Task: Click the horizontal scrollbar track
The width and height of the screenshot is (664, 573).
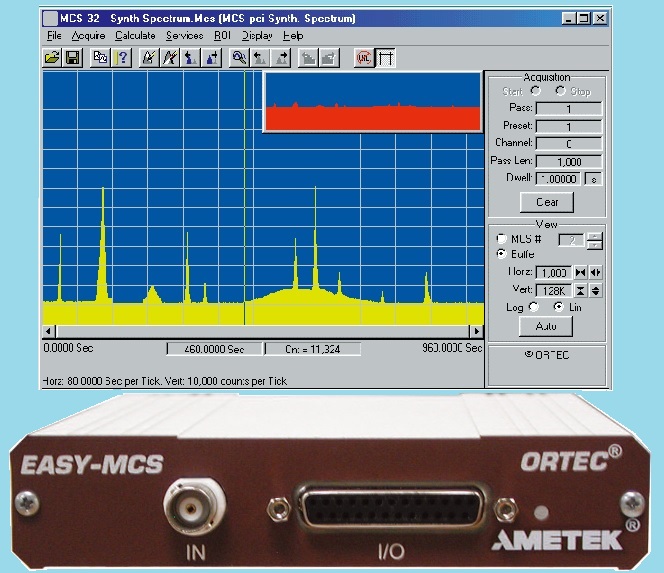Action: tap(263, 331)
